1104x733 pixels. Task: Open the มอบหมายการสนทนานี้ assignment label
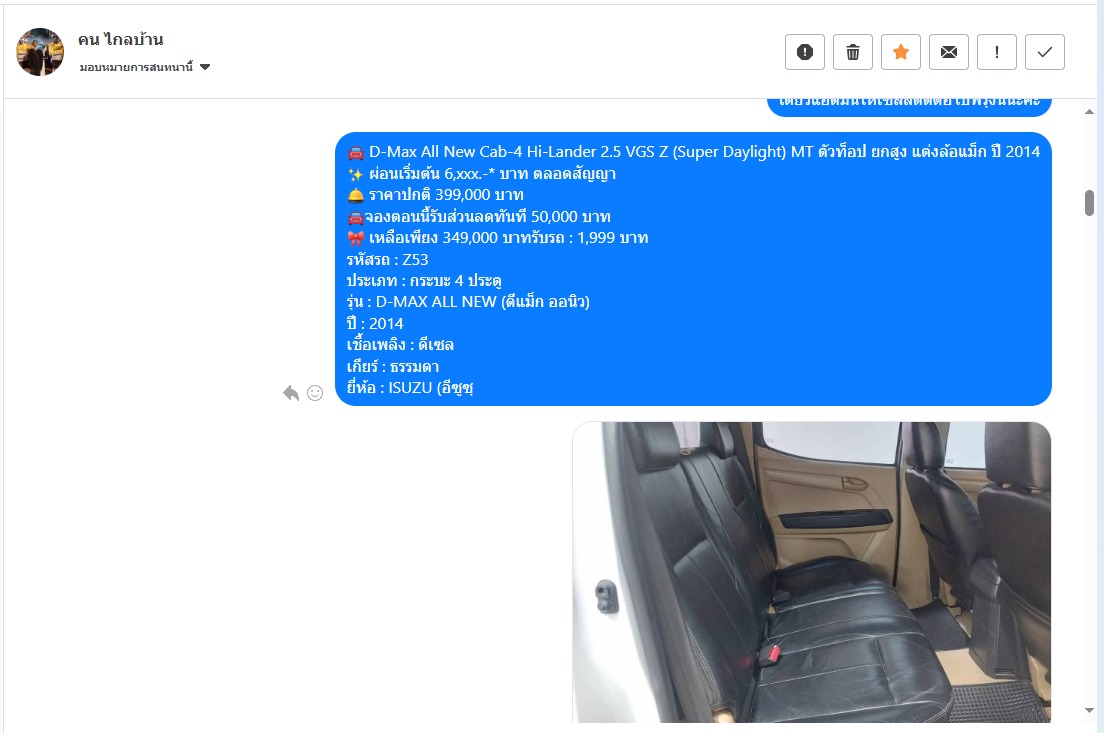pyautogui.click(x=136, y=67)
